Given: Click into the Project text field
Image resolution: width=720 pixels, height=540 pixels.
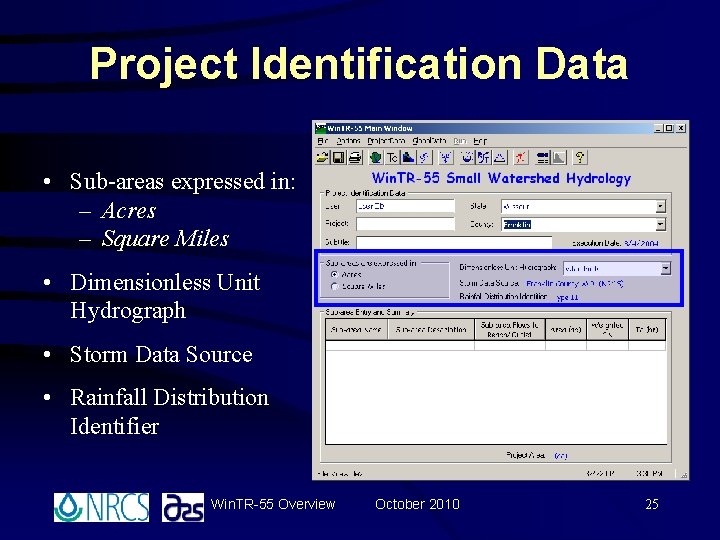Looking at the screenshot, I should coord(405,224).
